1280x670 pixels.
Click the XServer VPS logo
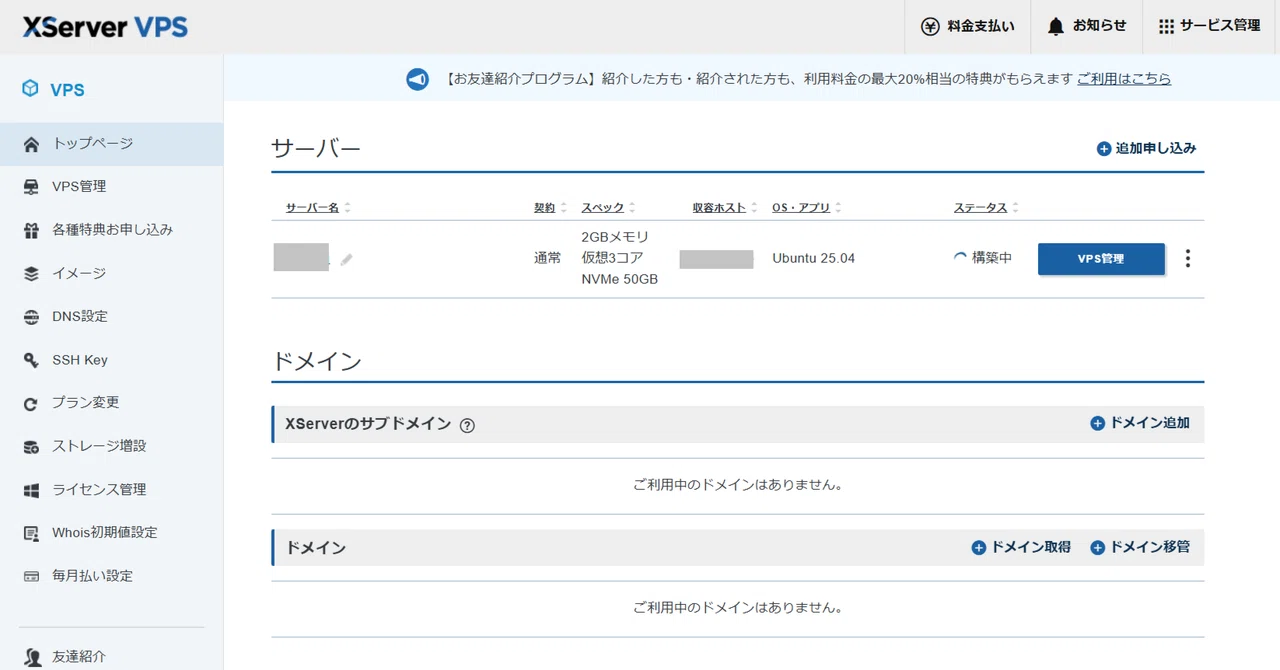coord(105,26)
